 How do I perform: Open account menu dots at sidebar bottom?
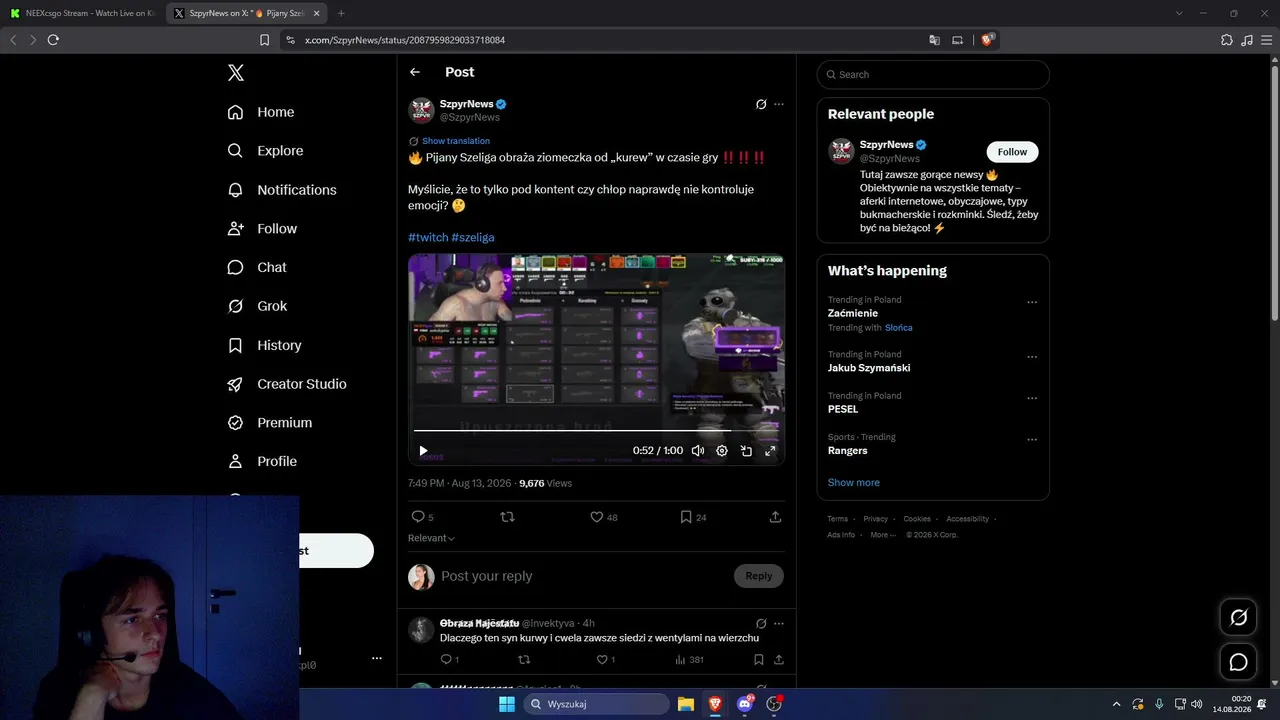377,658
